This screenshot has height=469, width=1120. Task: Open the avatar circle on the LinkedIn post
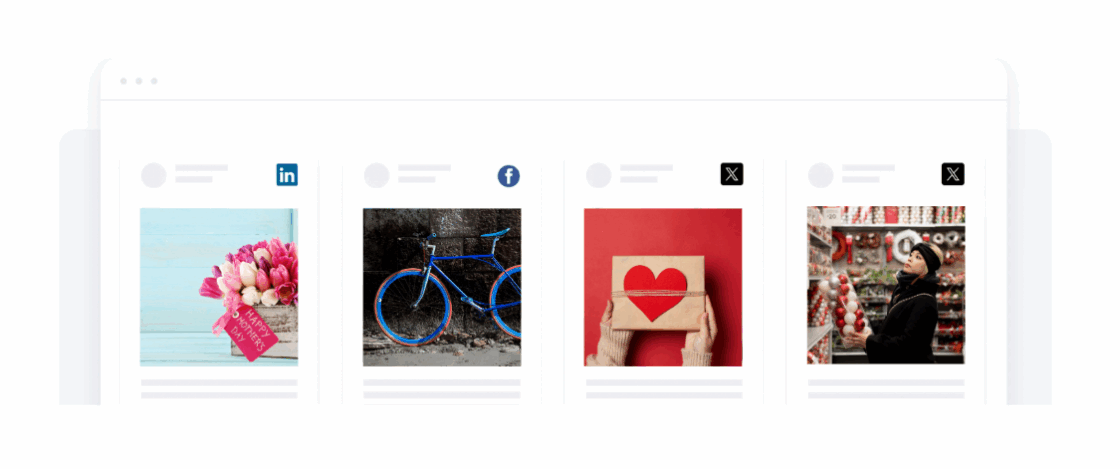[154, 175]
